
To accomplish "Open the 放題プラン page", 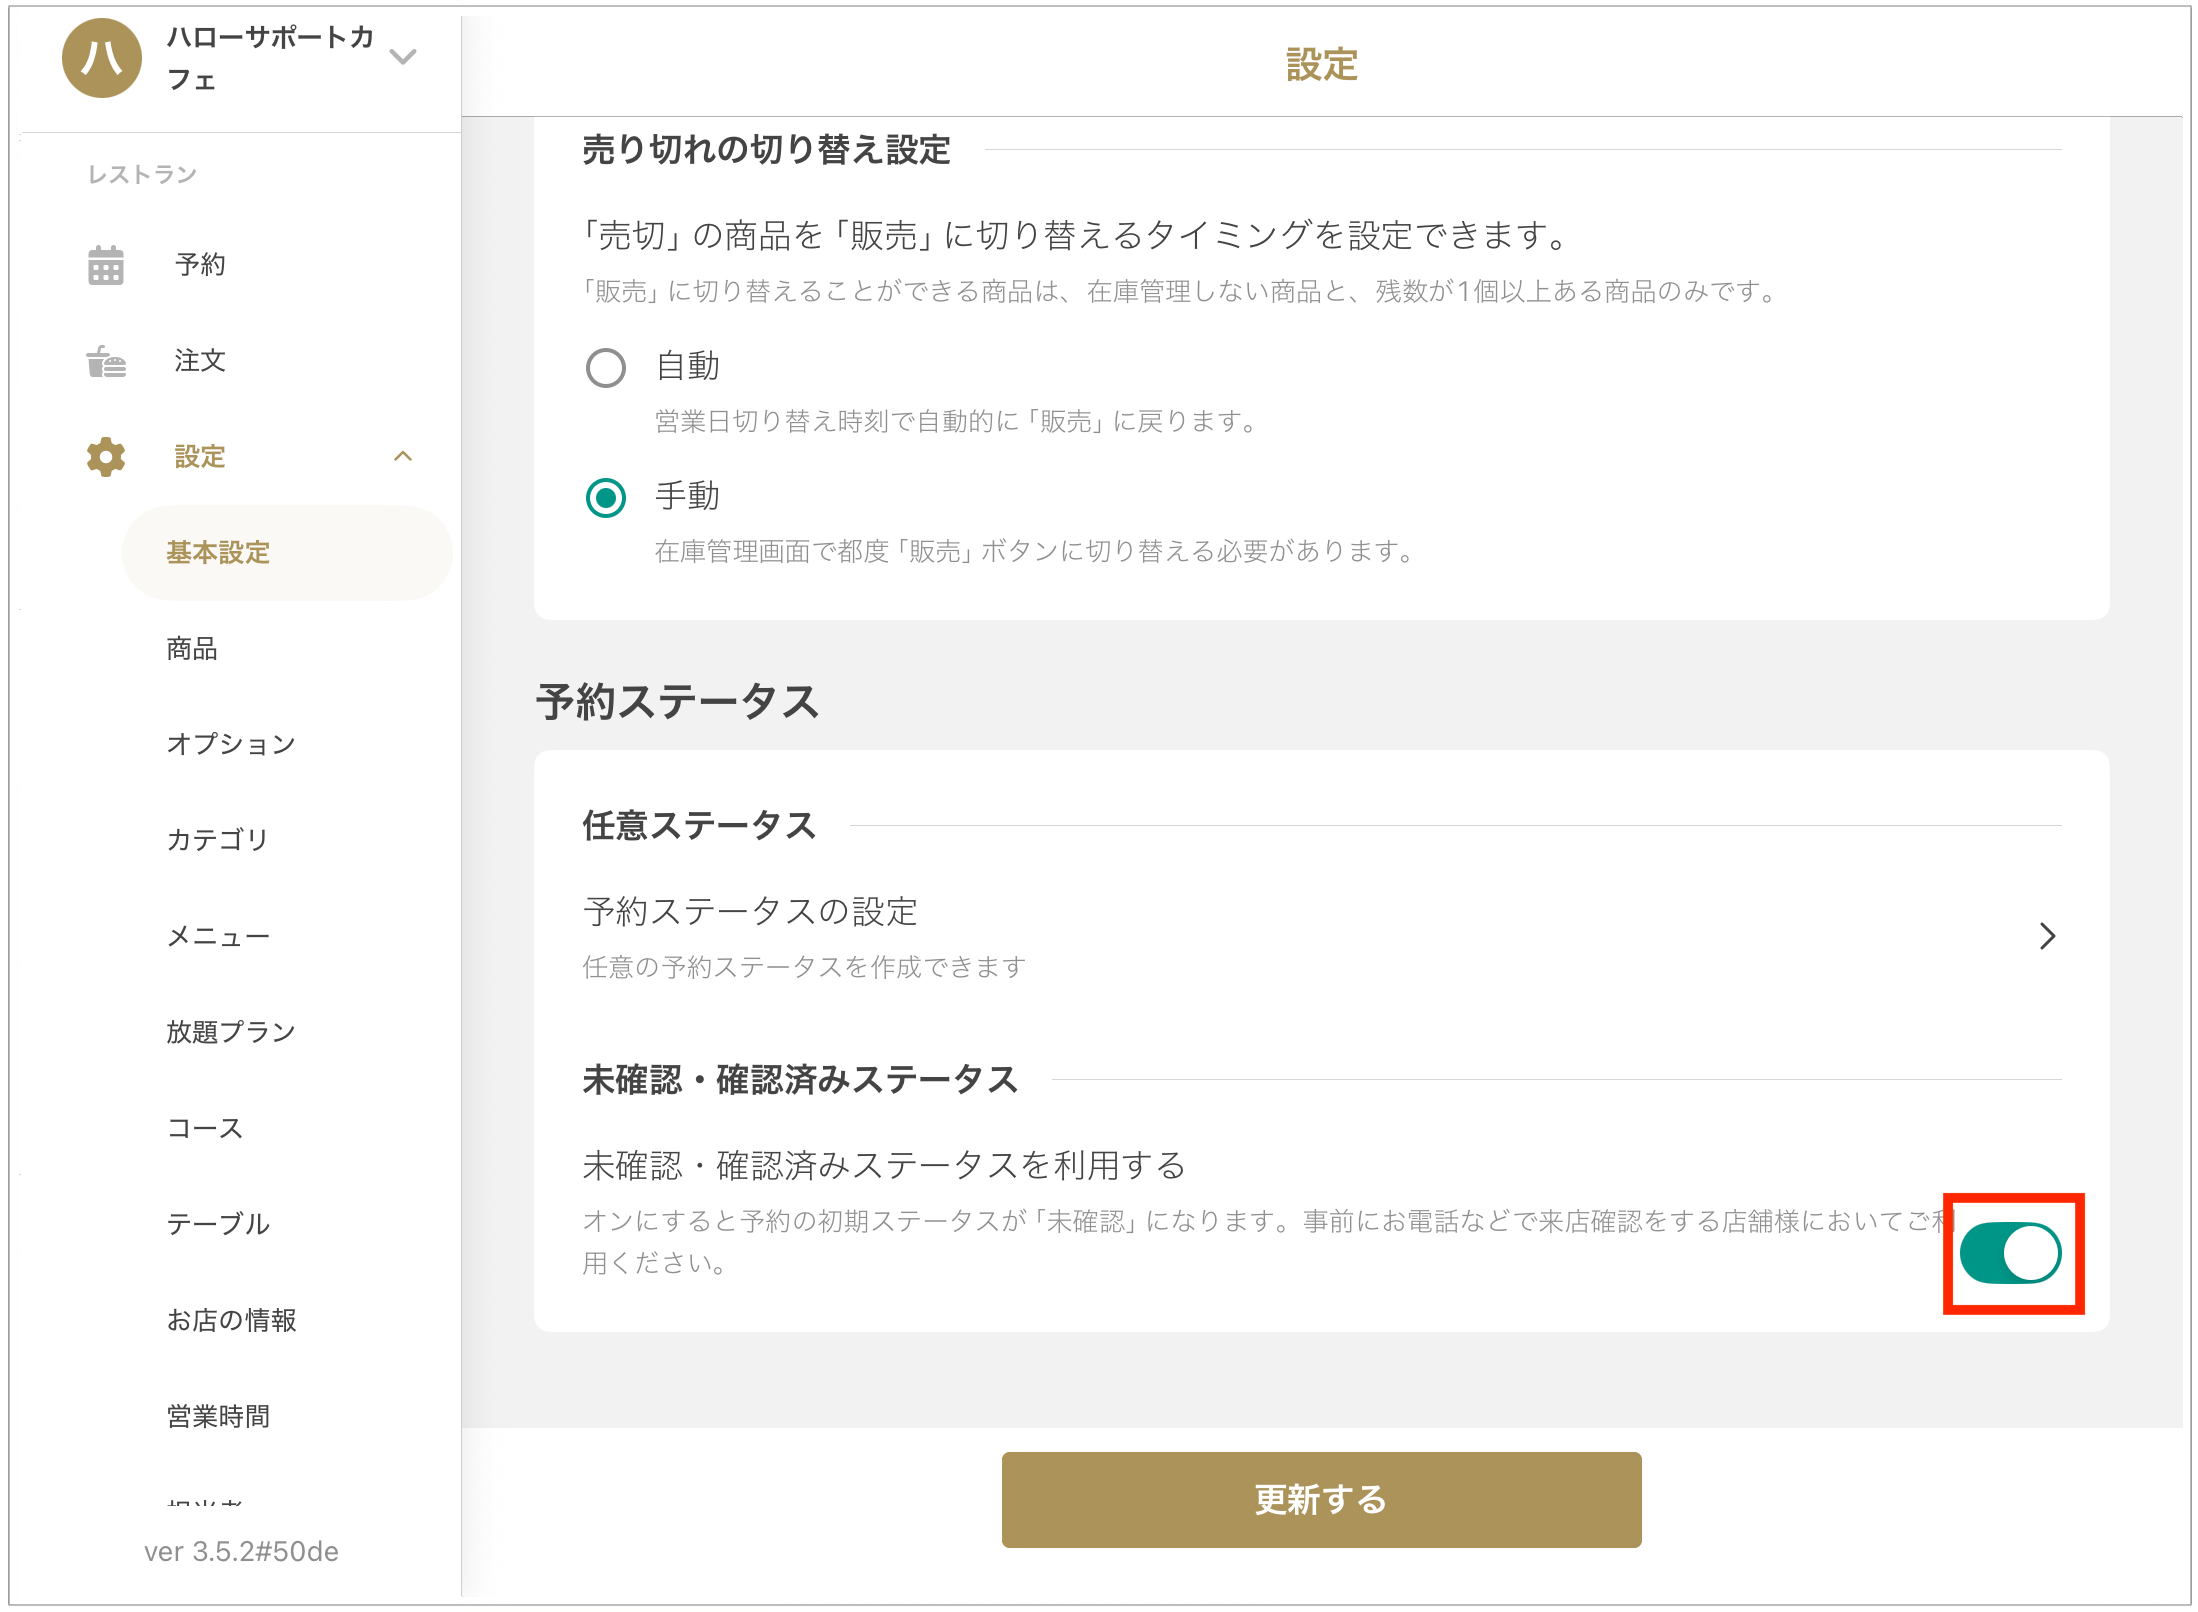I will (231, 1032).
